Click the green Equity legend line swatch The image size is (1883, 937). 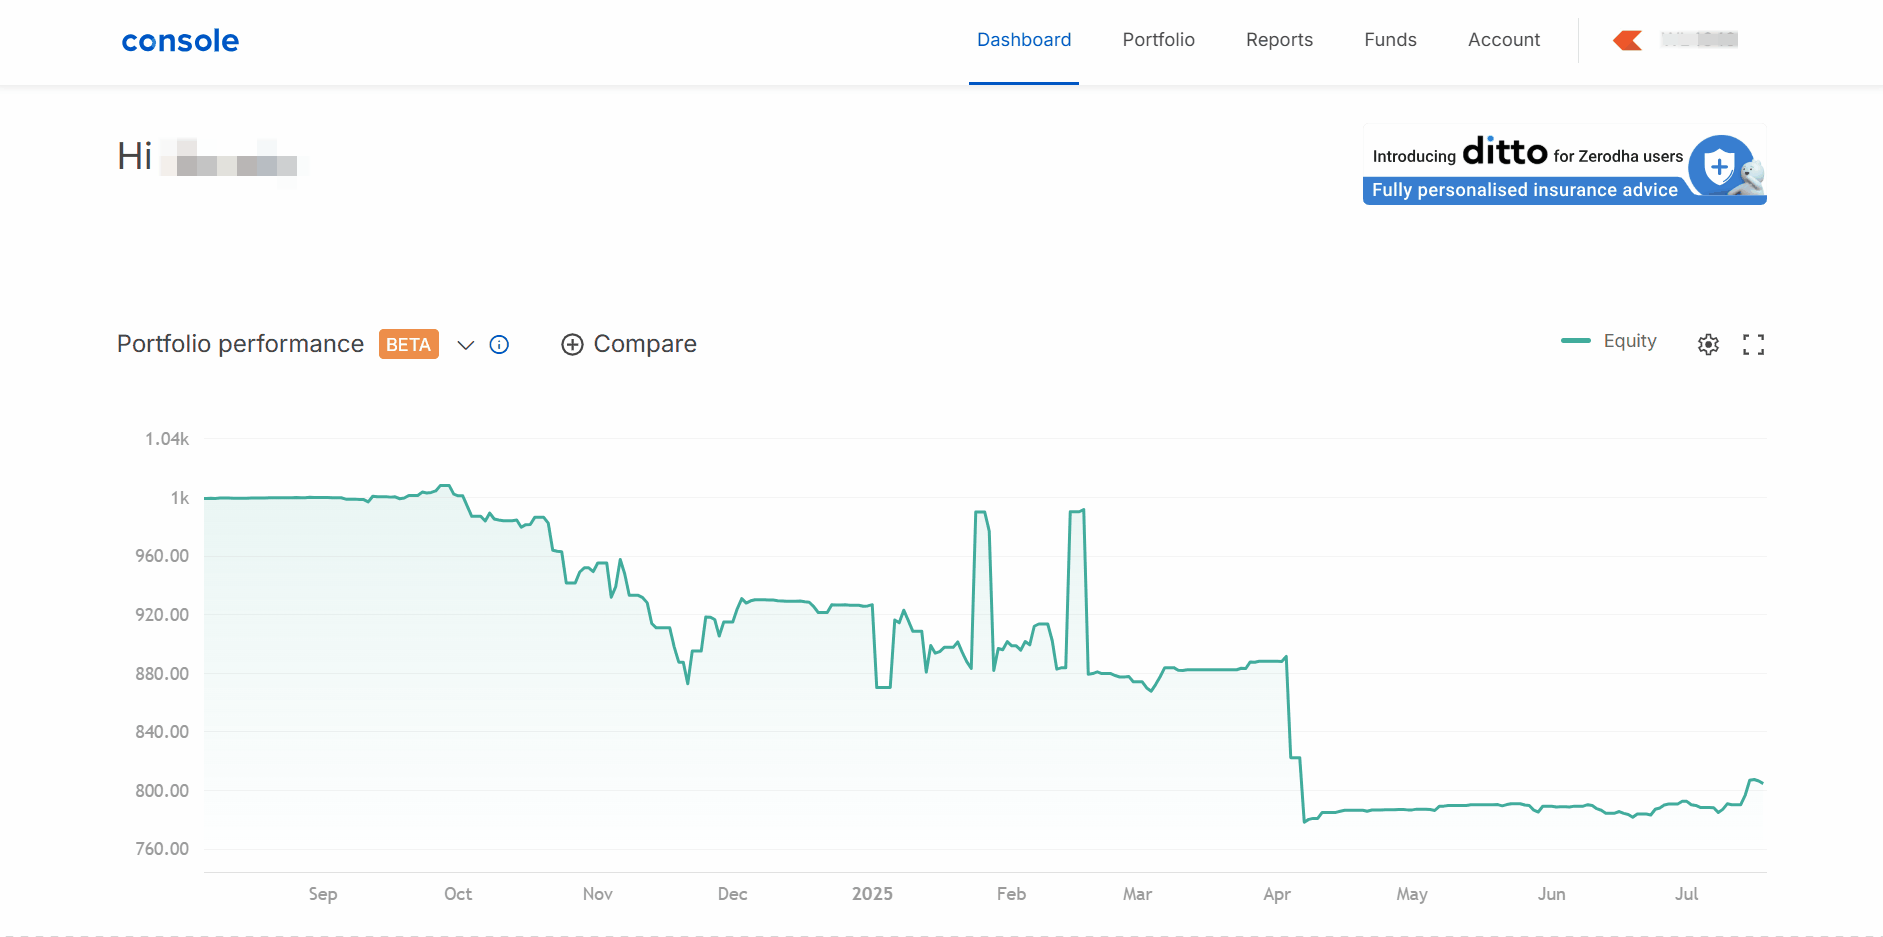click(1575, 341)
